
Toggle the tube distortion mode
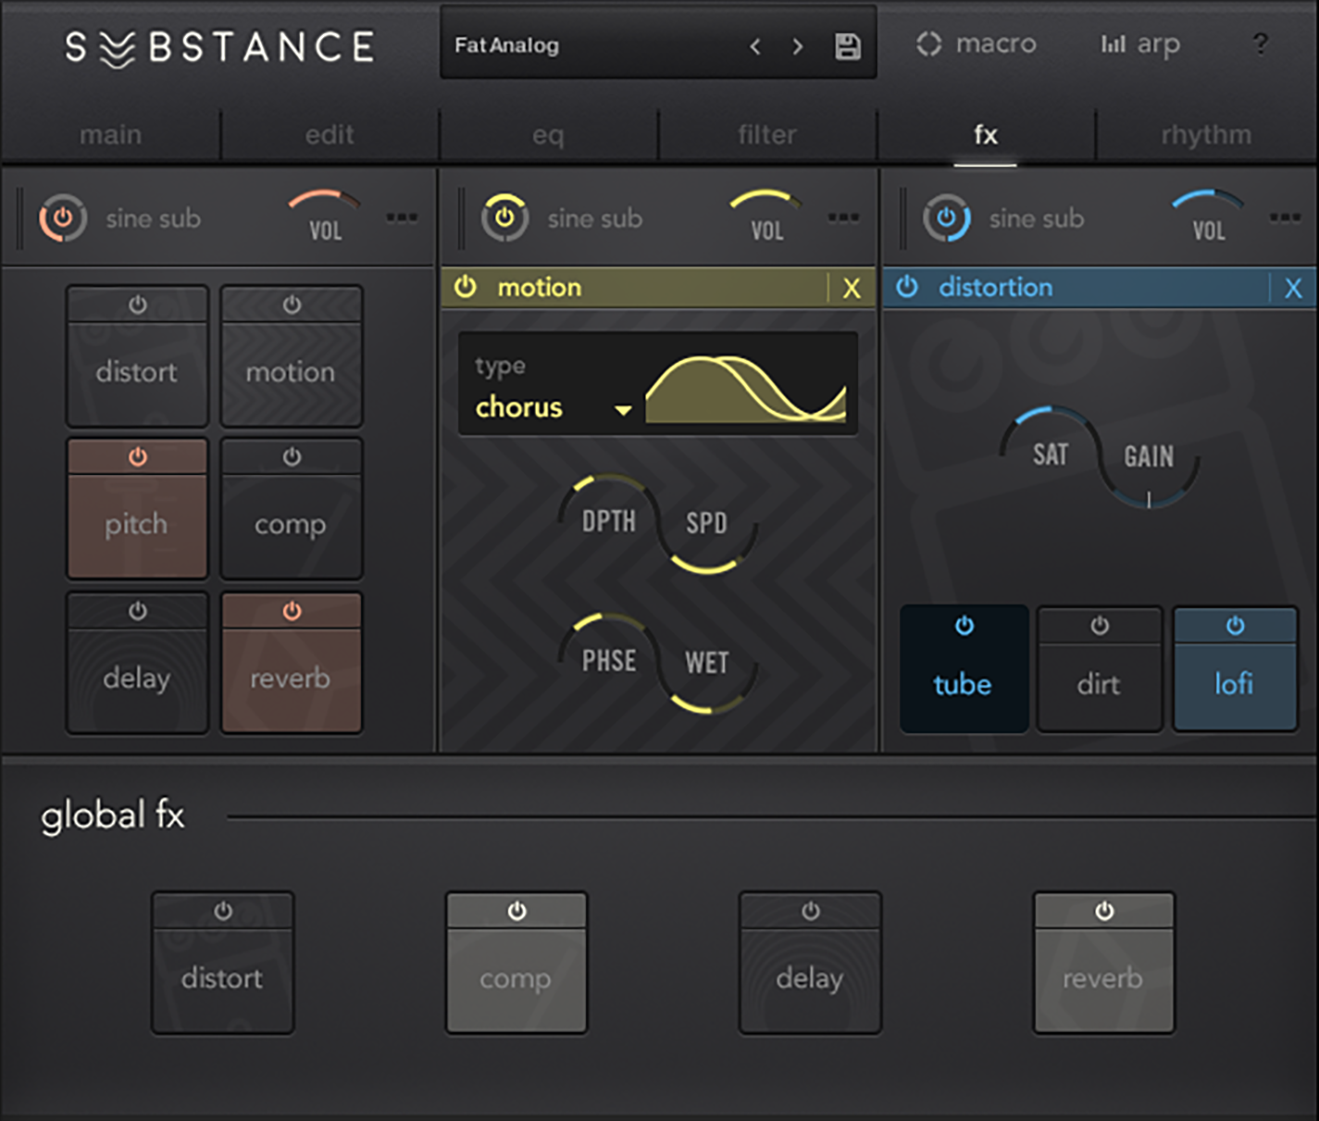pyautogui.click(x=962, y=667)
